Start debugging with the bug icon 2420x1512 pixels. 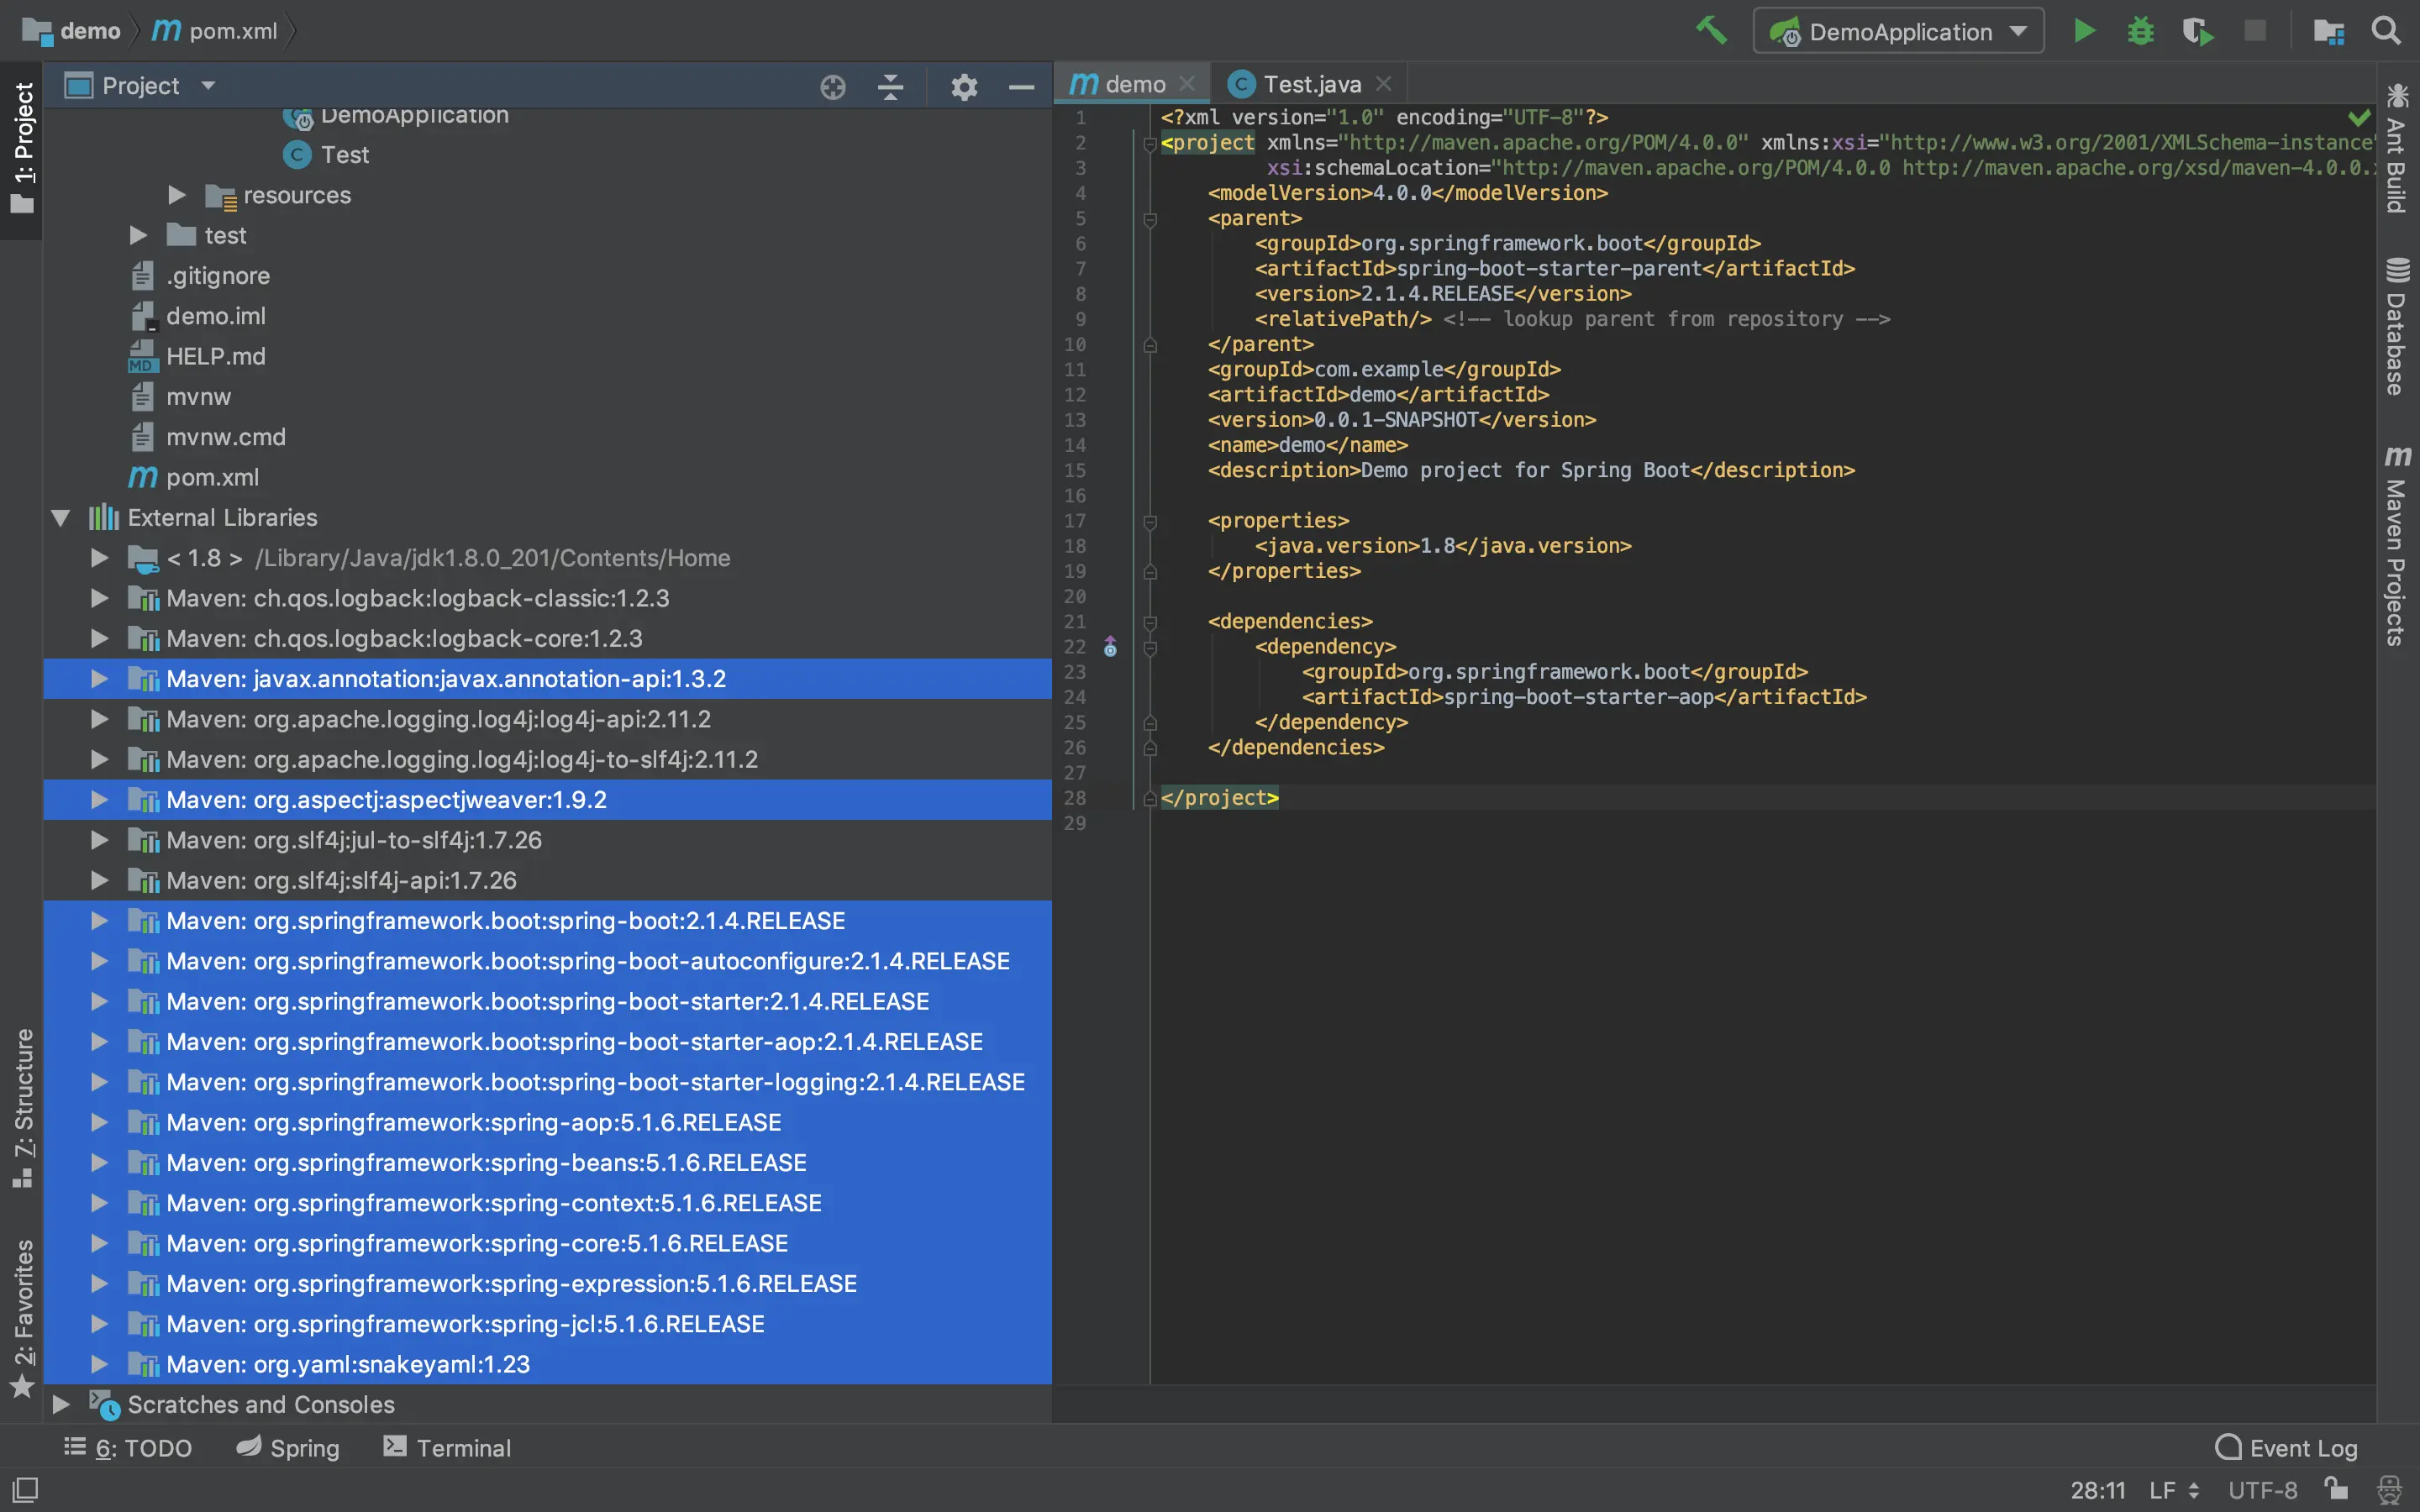[x=2140, y=31]
